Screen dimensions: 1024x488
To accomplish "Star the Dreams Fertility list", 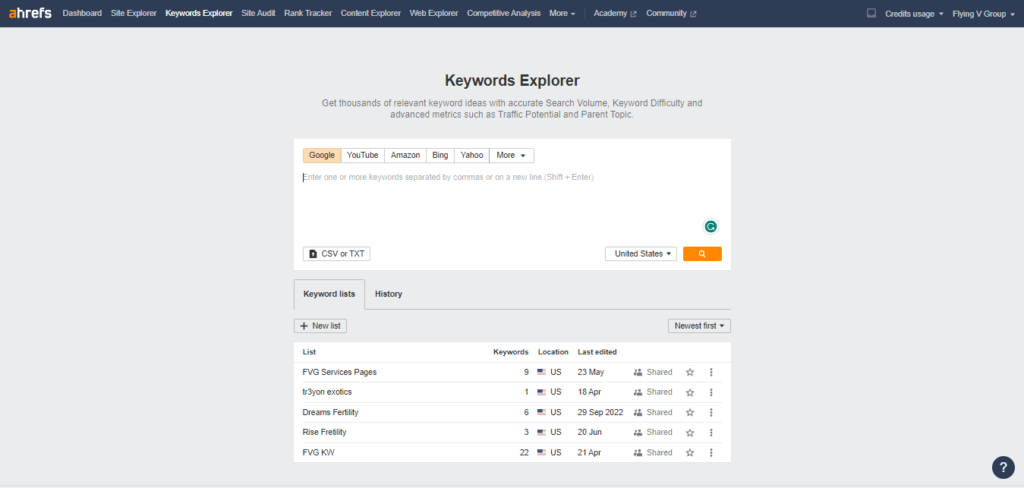I will 690,412.
